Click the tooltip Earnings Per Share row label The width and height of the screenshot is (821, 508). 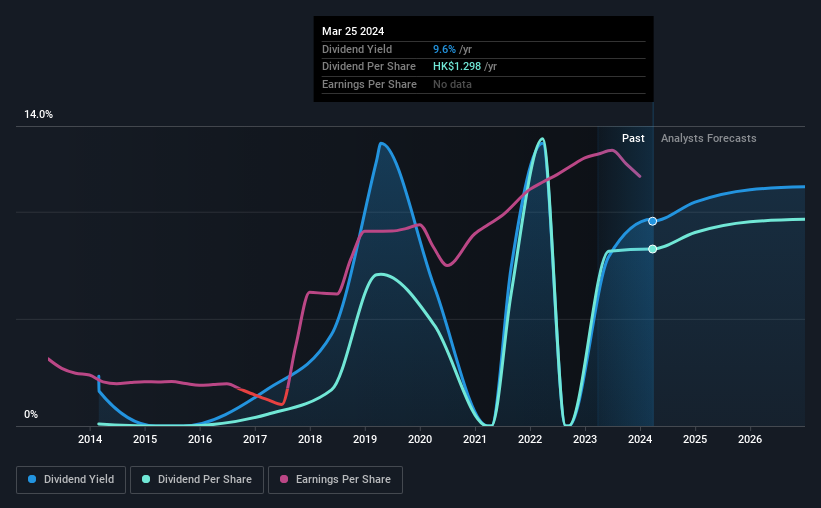369,84
